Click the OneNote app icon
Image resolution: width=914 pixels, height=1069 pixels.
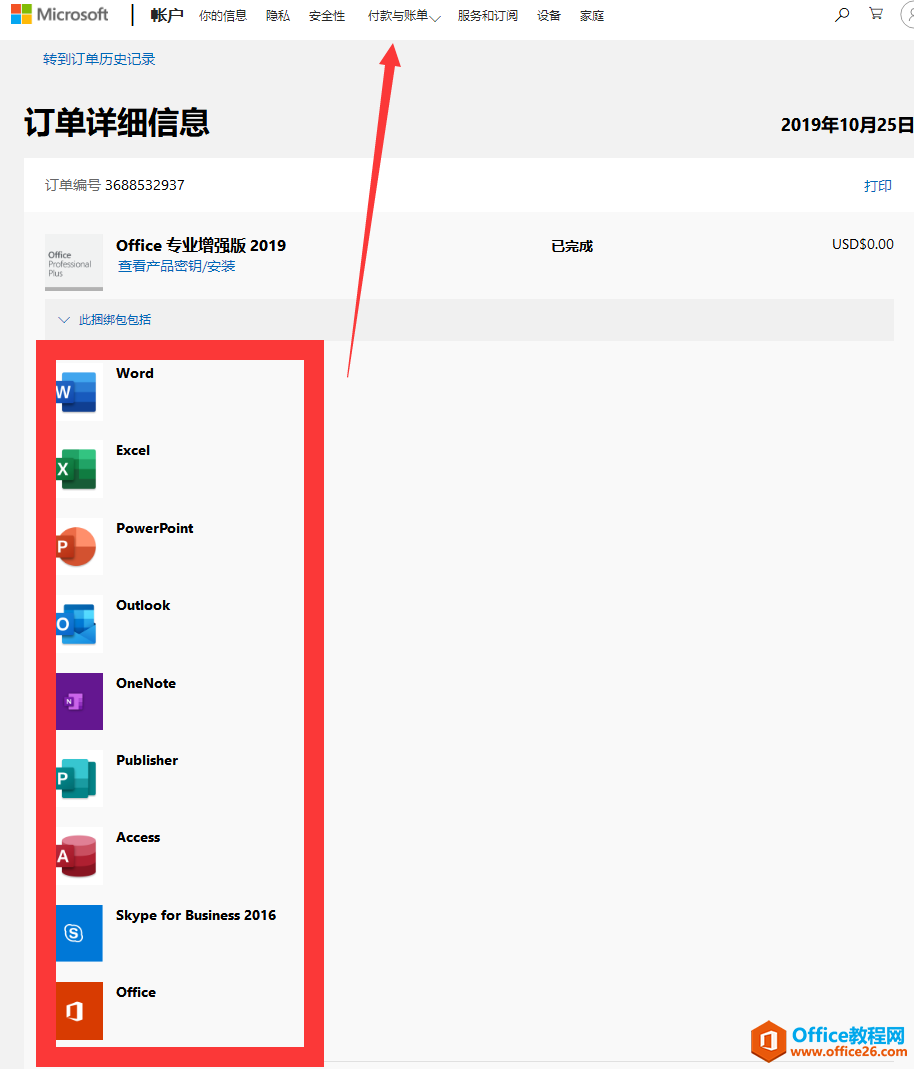tap(79, 702)
